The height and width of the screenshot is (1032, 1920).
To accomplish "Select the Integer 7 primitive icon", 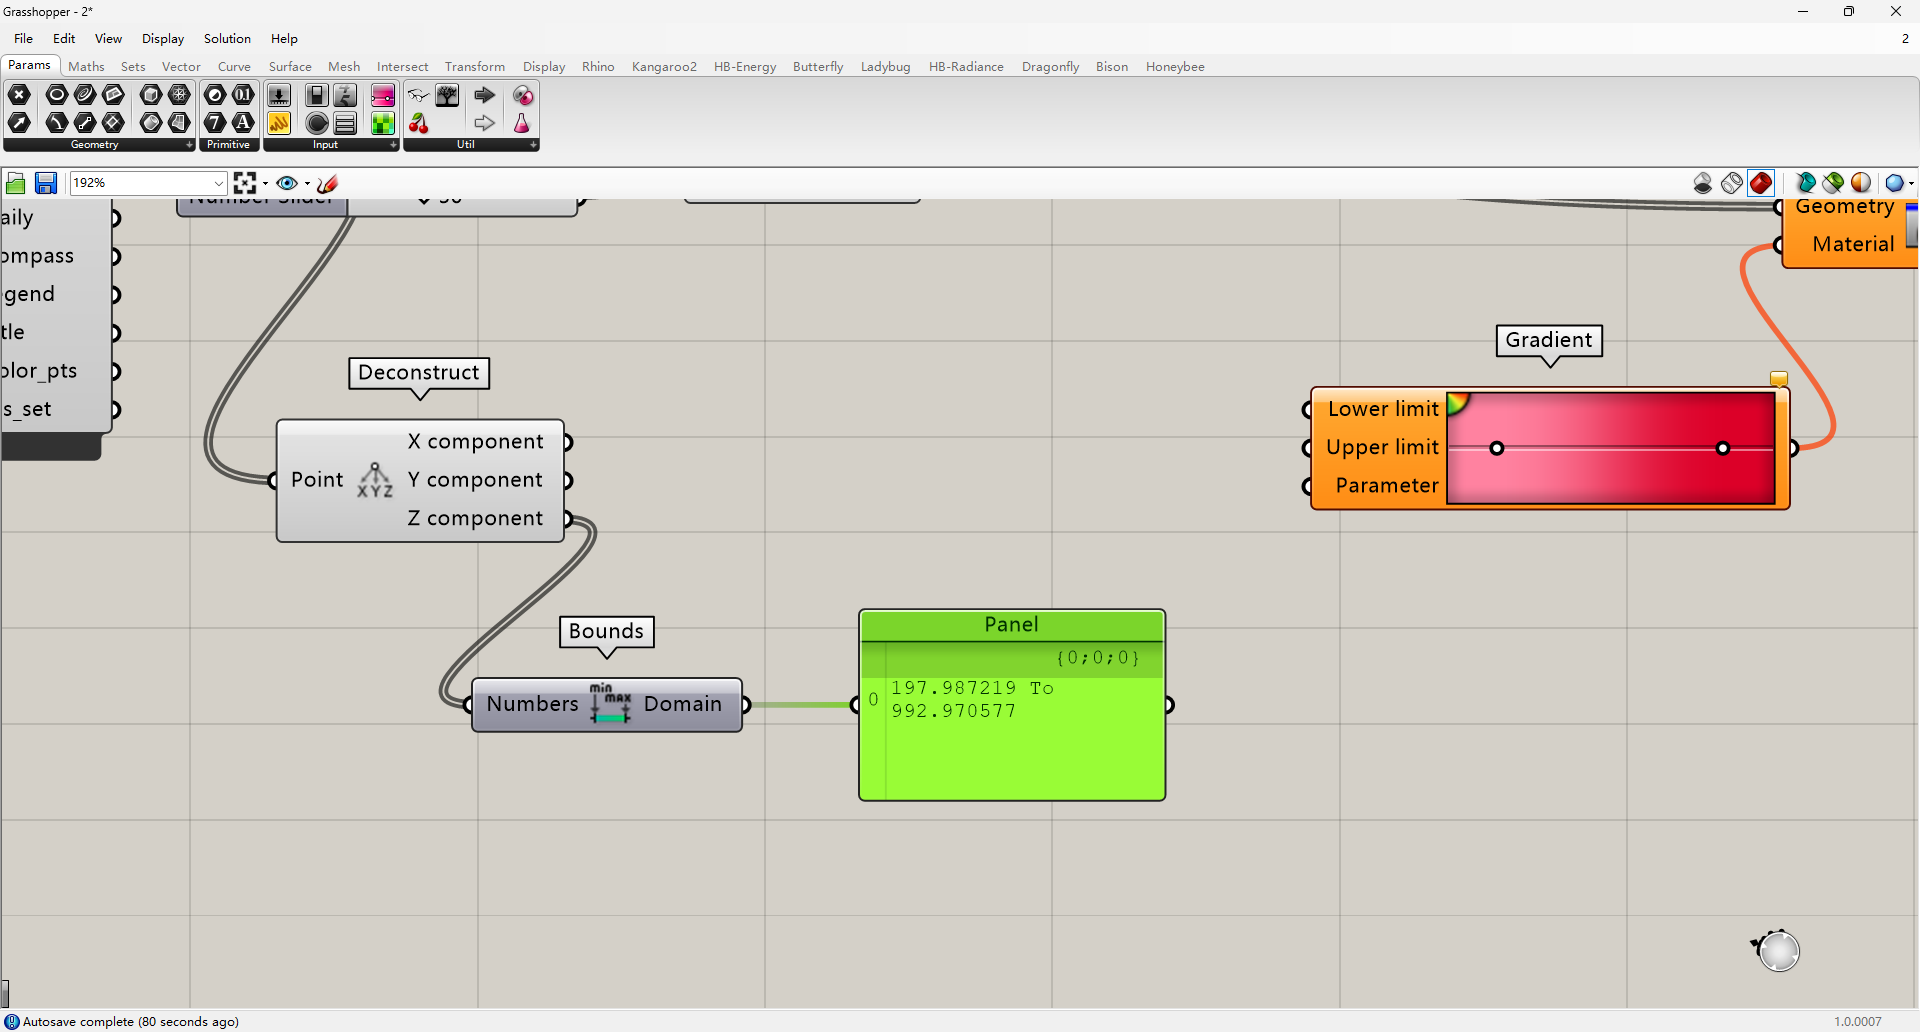I will (215, 122).
